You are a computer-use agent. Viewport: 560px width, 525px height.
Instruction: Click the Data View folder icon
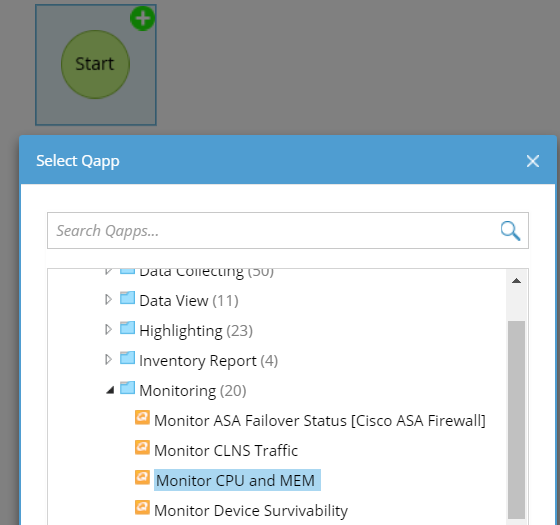click(127, 298)
